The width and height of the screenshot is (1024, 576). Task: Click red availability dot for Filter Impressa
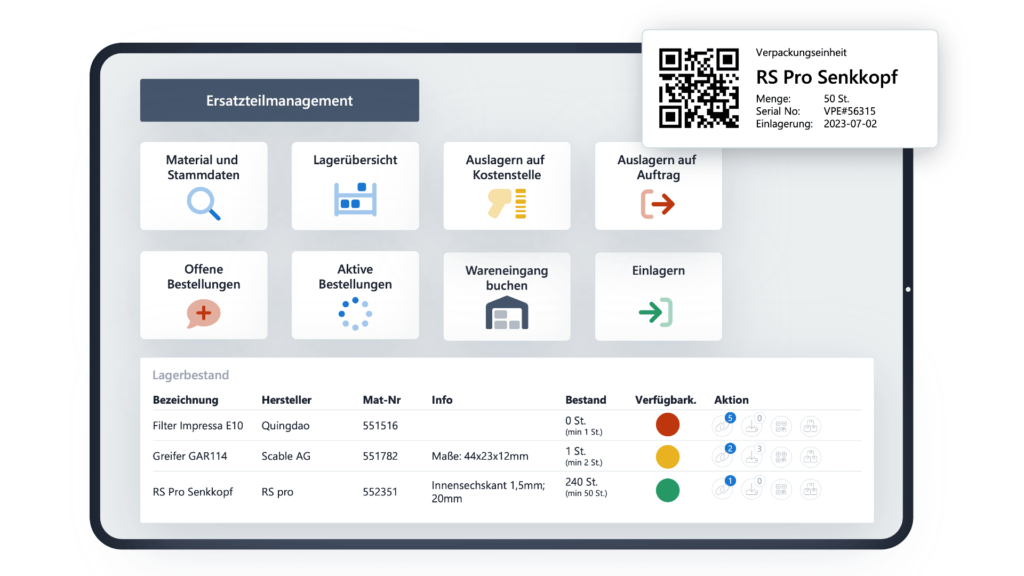pyautogui.click(x=667, y=425)
